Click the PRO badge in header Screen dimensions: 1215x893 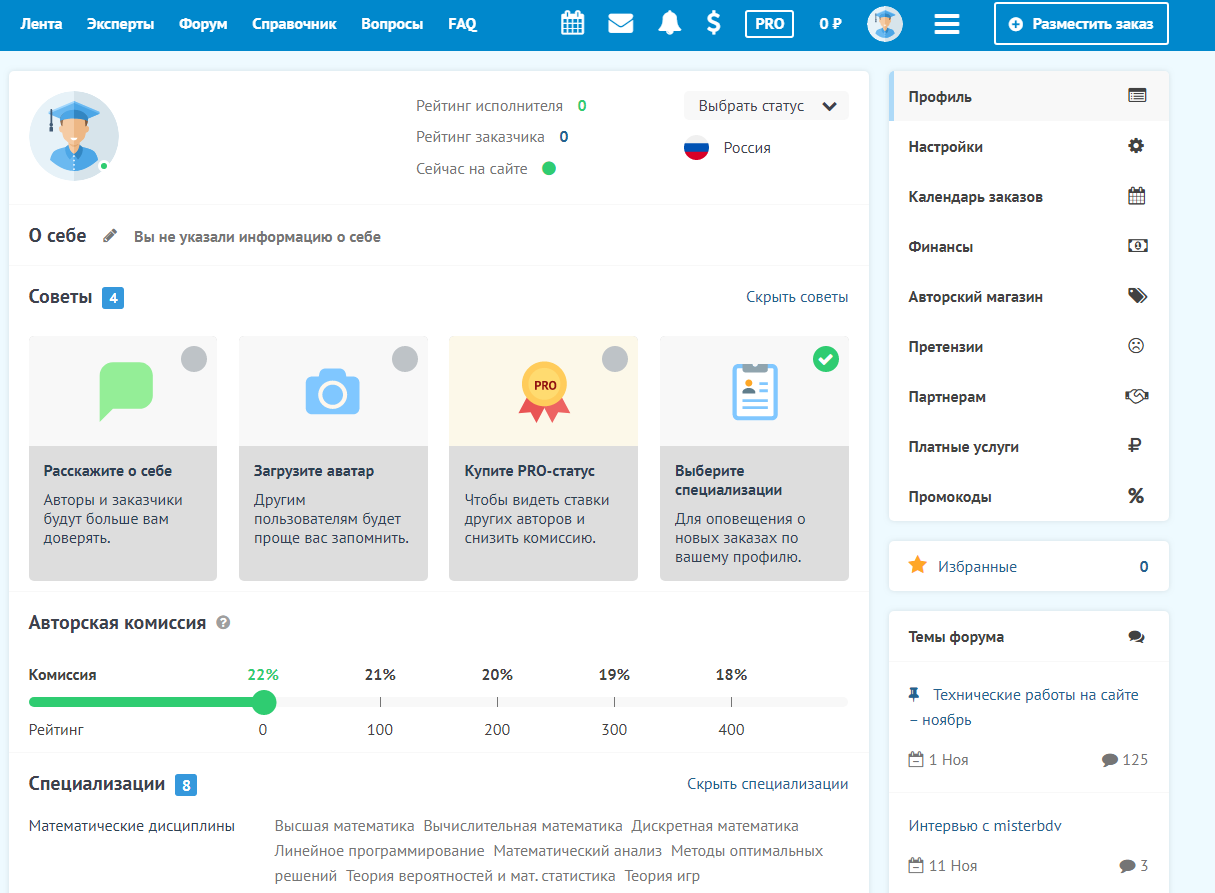pyautogui.click(x=769, y=24)
